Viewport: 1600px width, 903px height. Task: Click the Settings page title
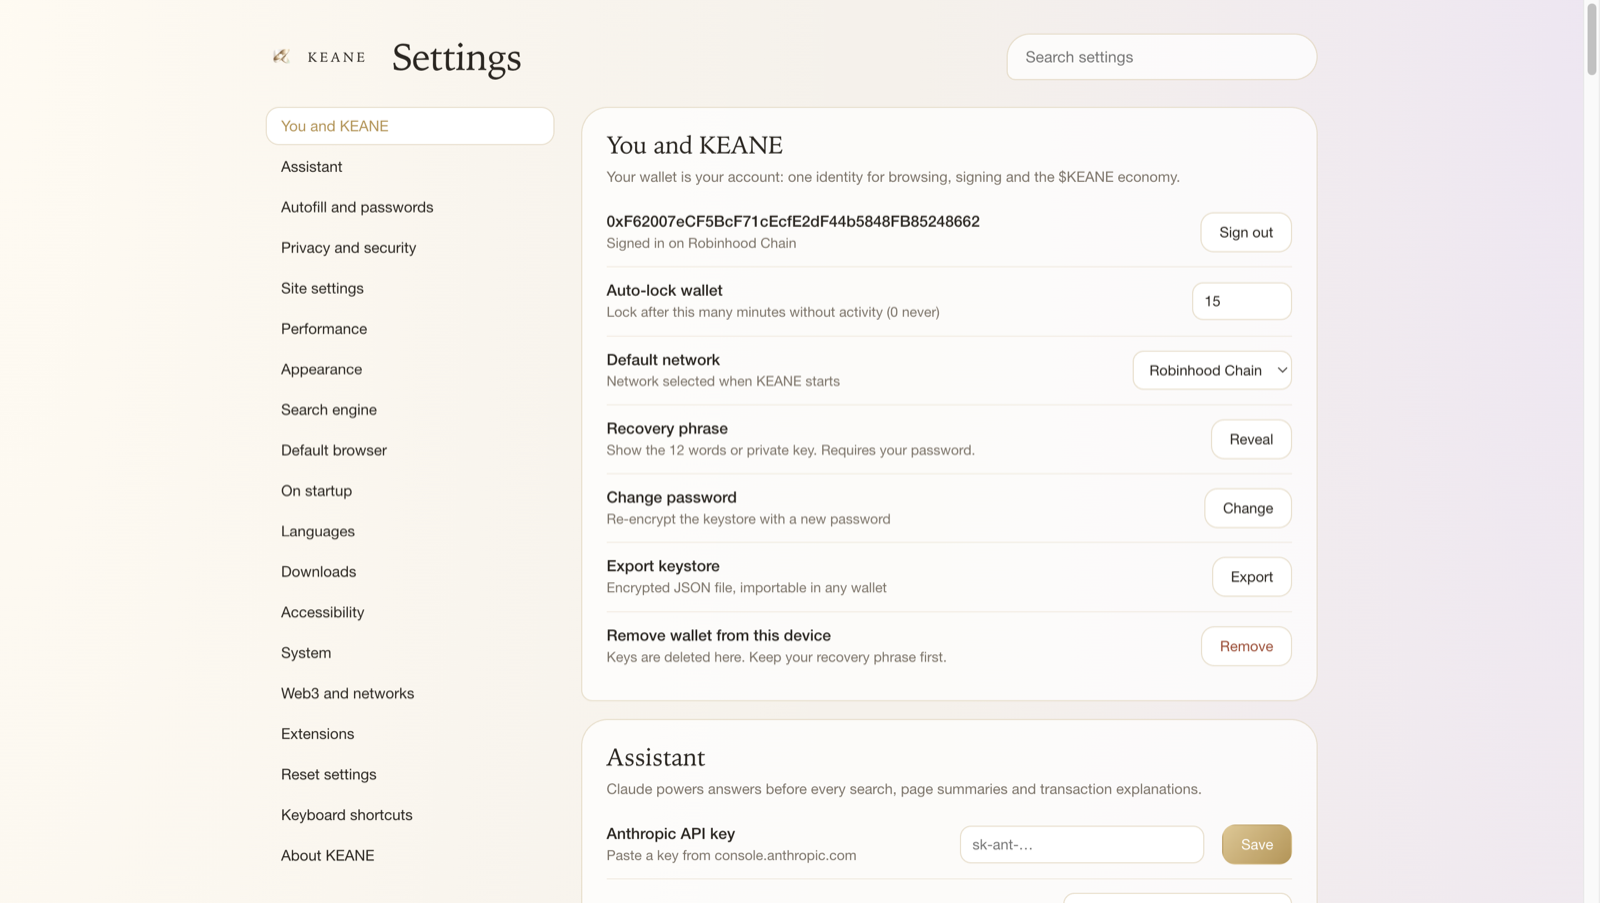(x=457, y=58)
